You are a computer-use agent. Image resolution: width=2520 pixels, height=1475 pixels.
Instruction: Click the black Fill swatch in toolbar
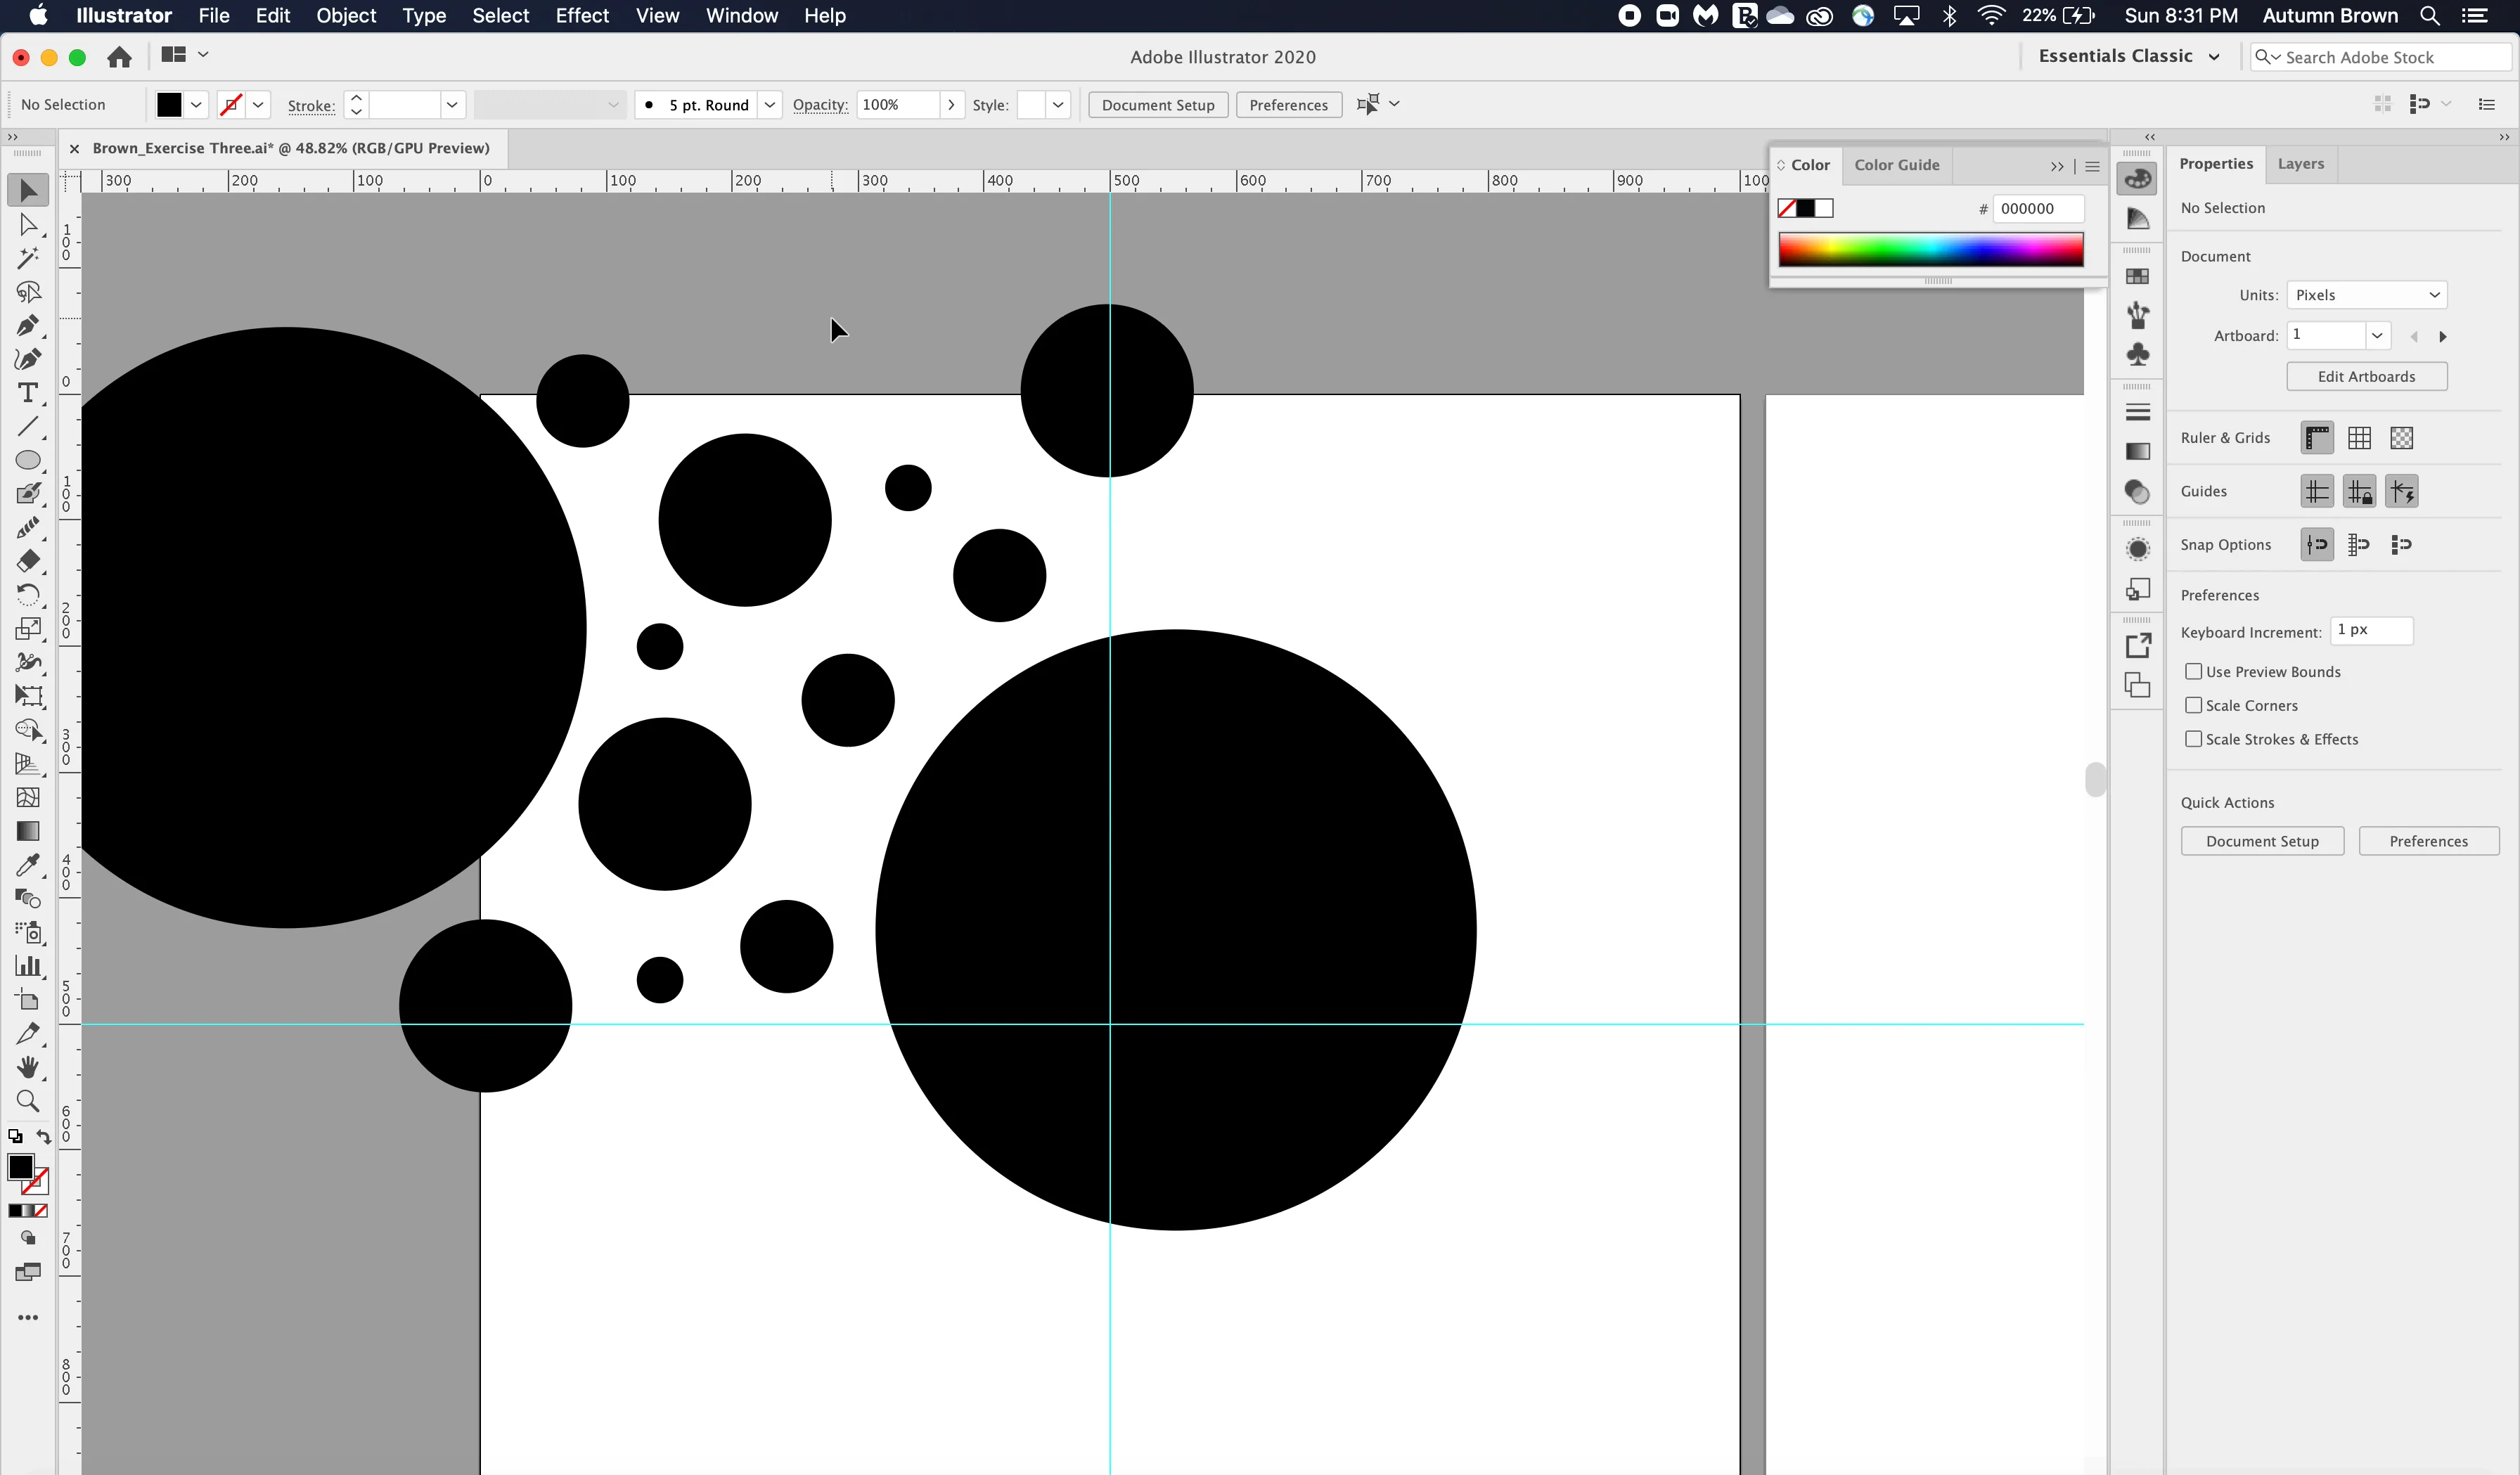pos(20,1167)
